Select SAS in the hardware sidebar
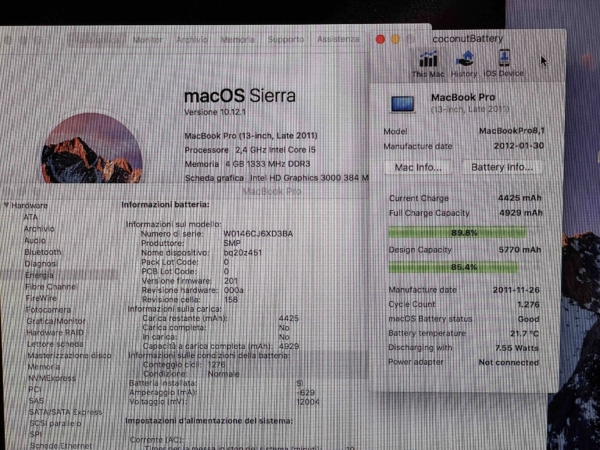This screenshot has width=600, height=450. 36,401
